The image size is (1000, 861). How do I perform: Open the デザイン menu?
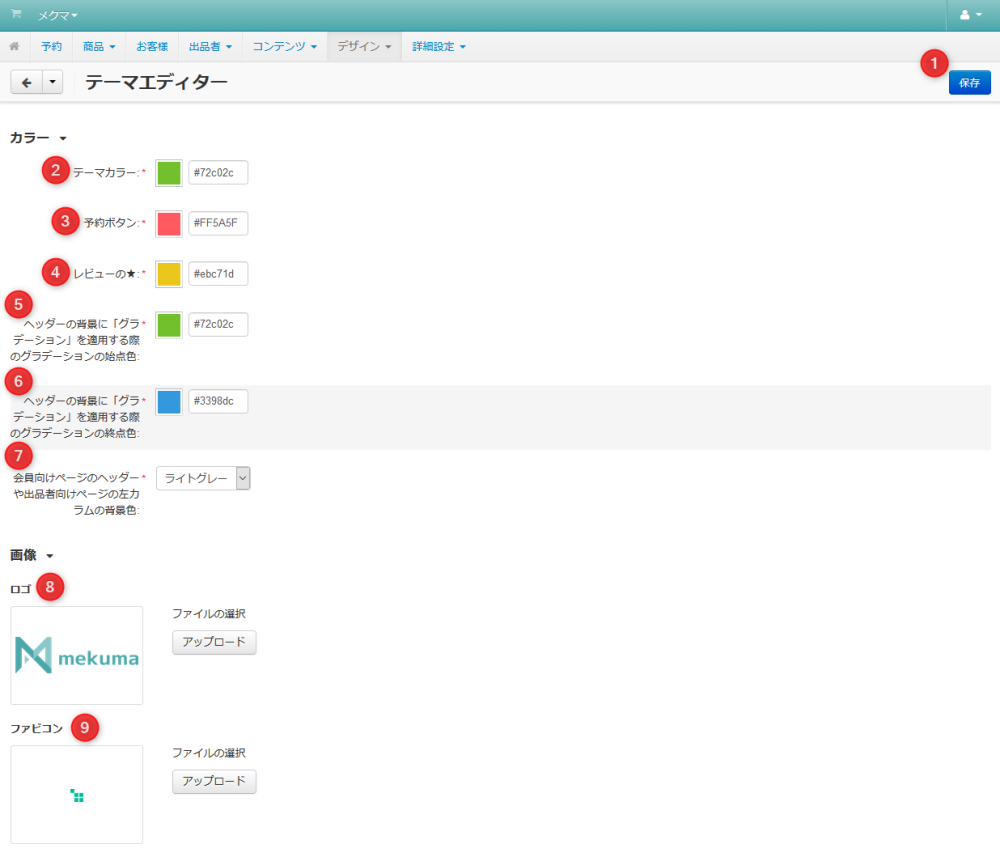[364, 47]
